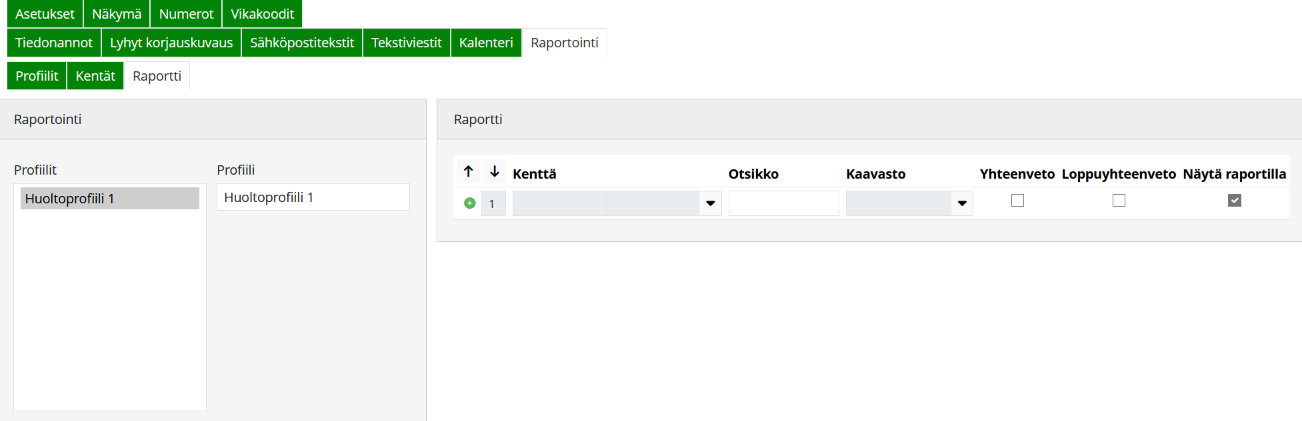Enable the Loppuyhteenveto checkbox

(1119, 200)
